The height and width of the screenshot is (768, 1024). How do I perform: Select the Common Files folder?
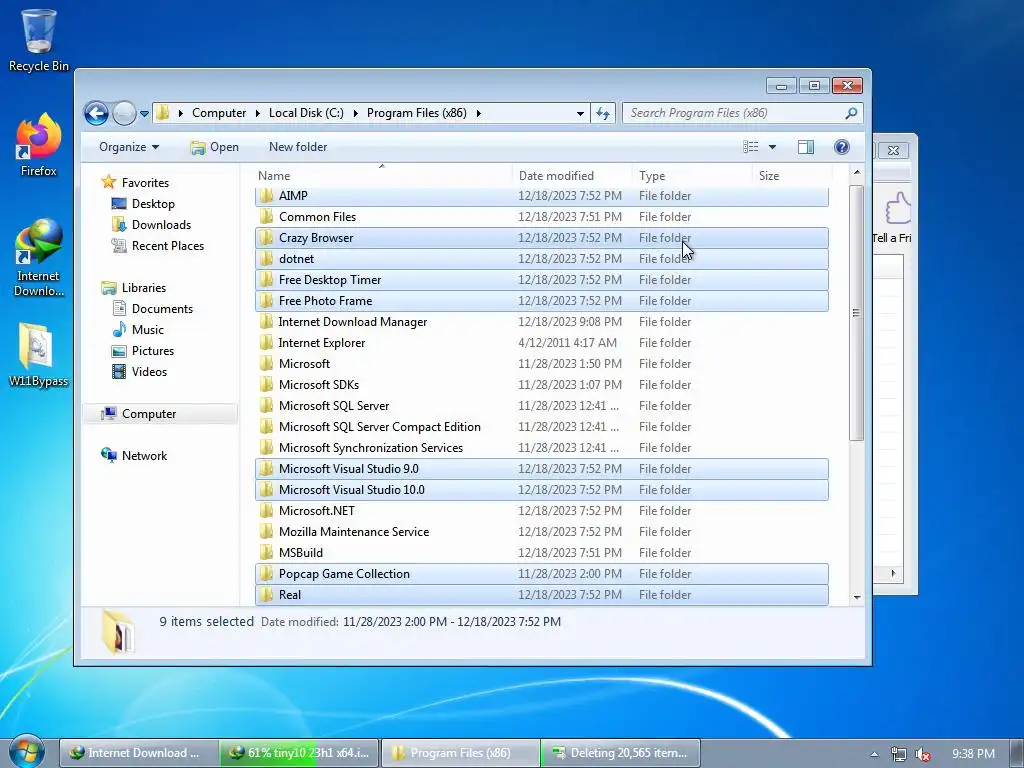pyautogui.click(x=541, y=217)
